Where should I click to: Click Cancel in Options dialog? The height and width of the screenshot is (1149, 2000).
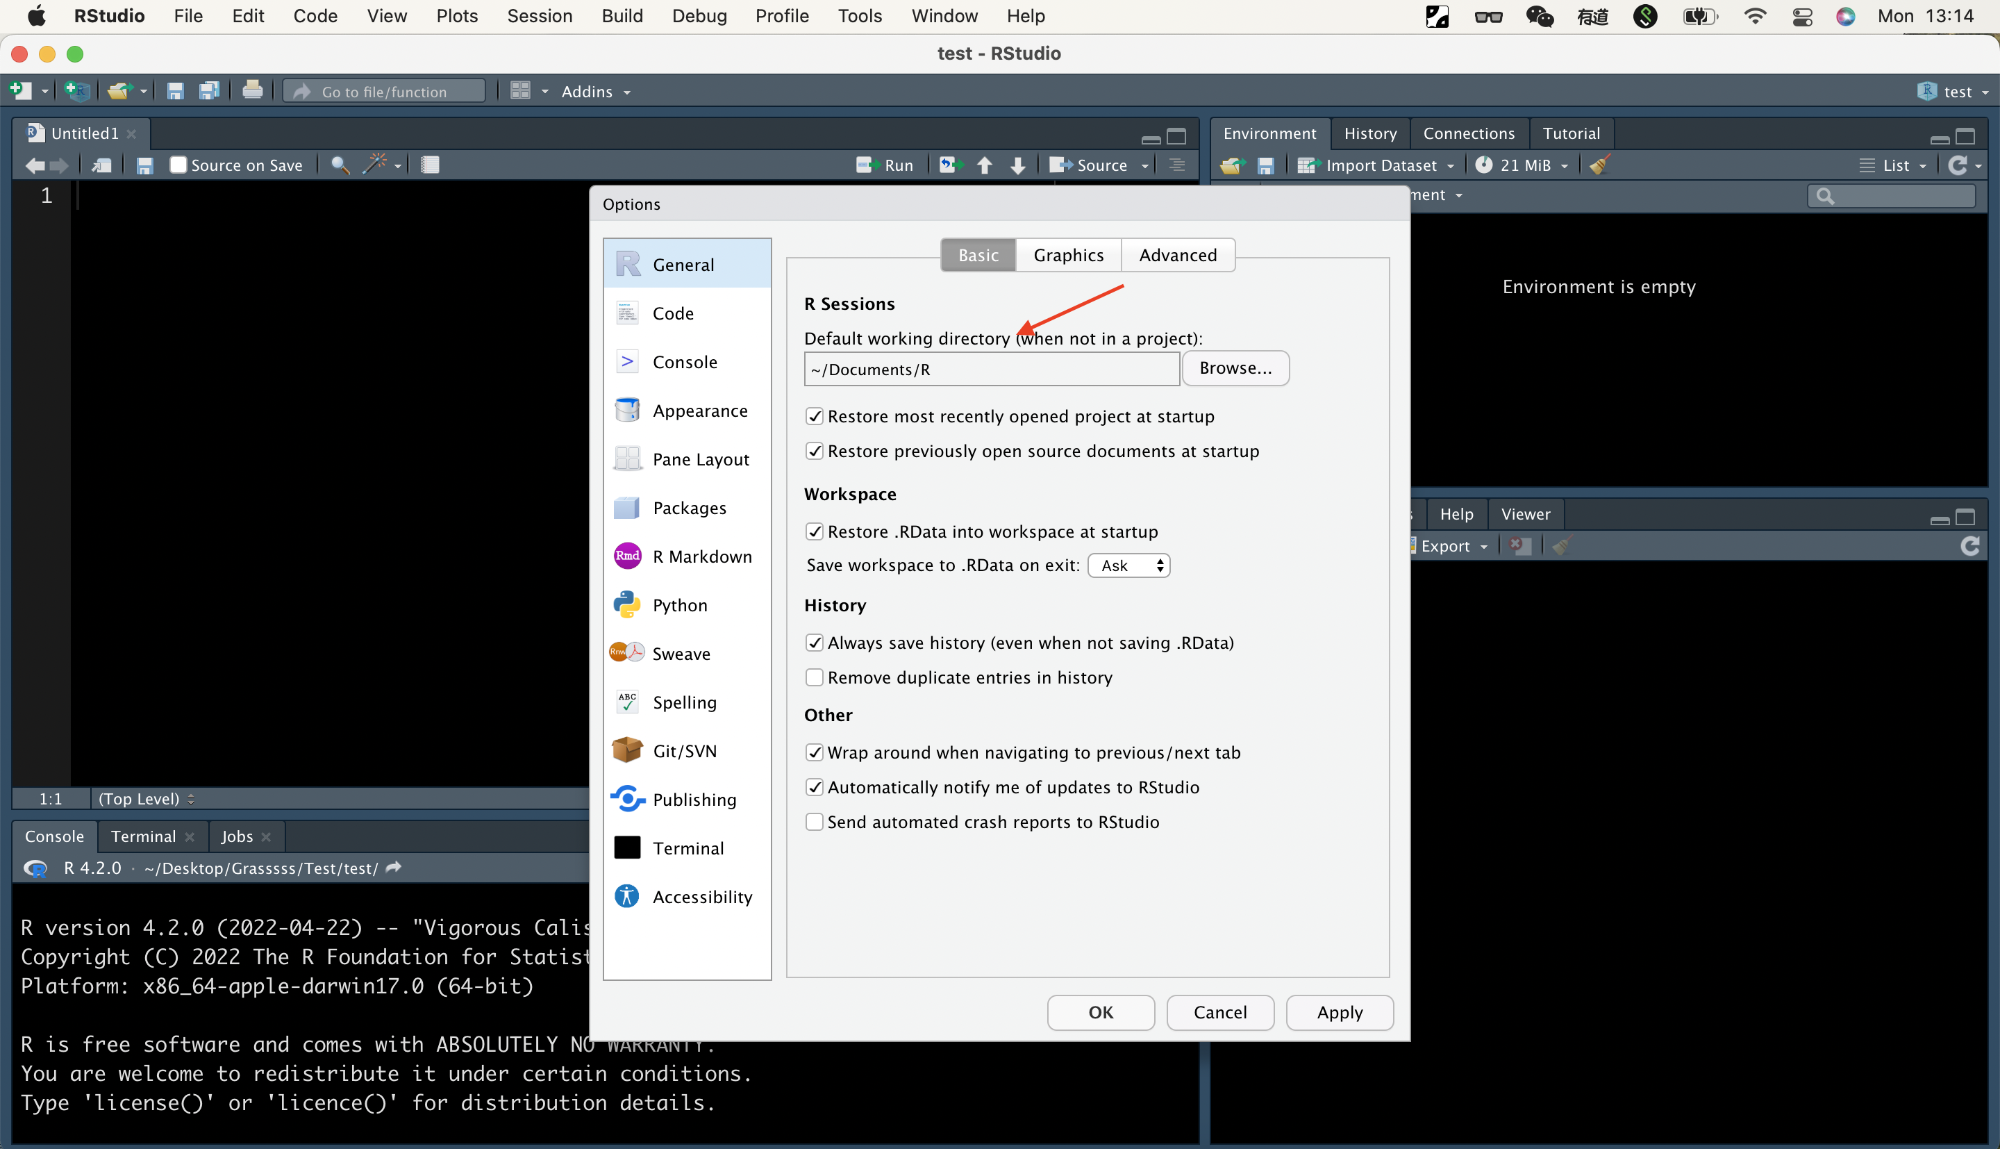1220,1012
